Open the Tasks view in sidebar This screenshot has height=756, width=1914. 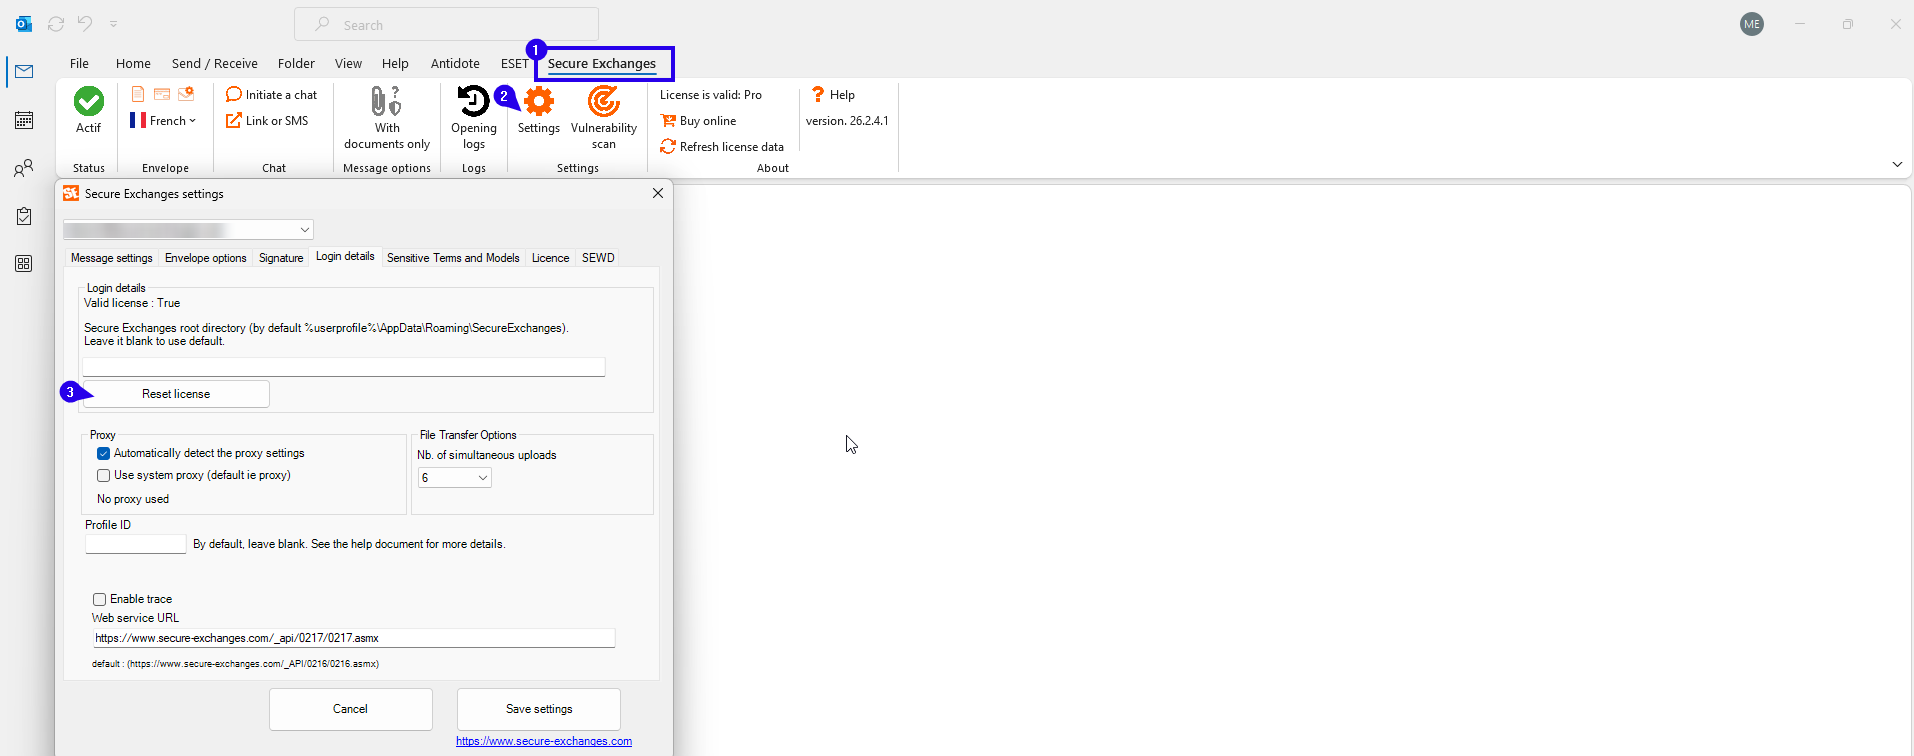(x=24, y=216)
